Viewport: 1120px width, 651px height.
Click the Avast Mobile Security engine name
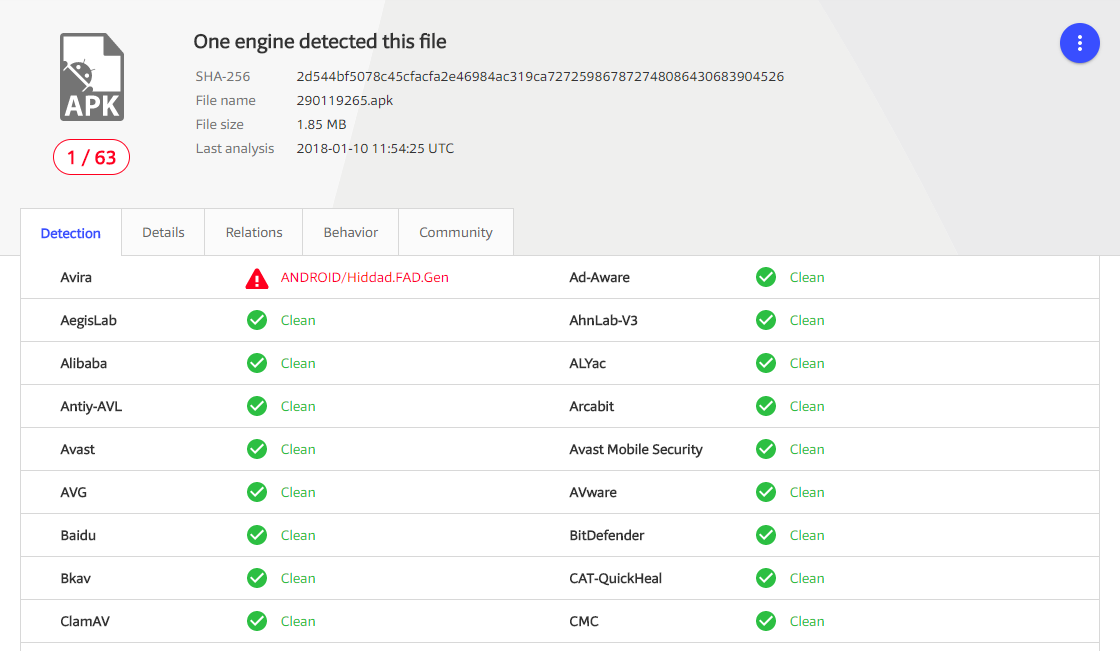(636, 449)
